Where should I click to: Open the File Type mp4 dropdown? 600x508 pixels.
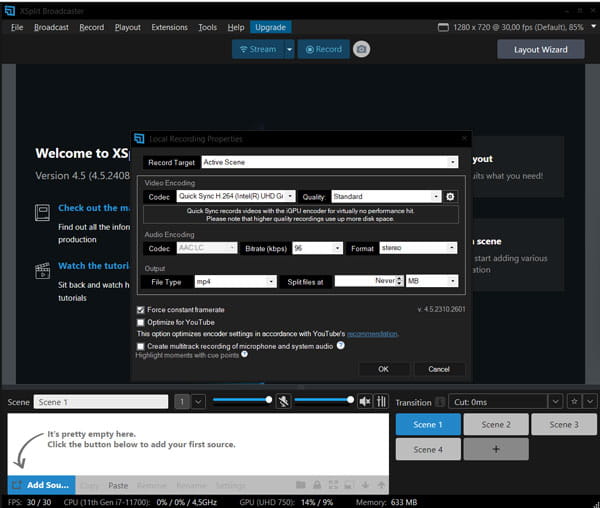tap(235, 282)
